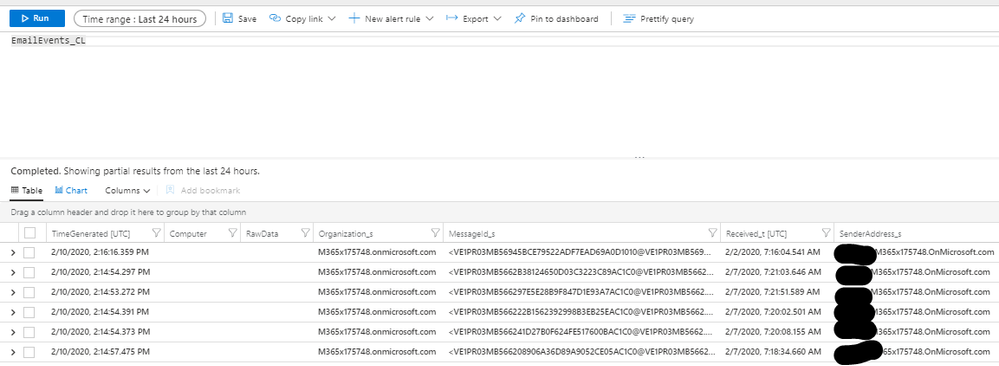Expand the New alert rule dropdown arrow
Screen dimensions: 999x366
tap(429, 19)
